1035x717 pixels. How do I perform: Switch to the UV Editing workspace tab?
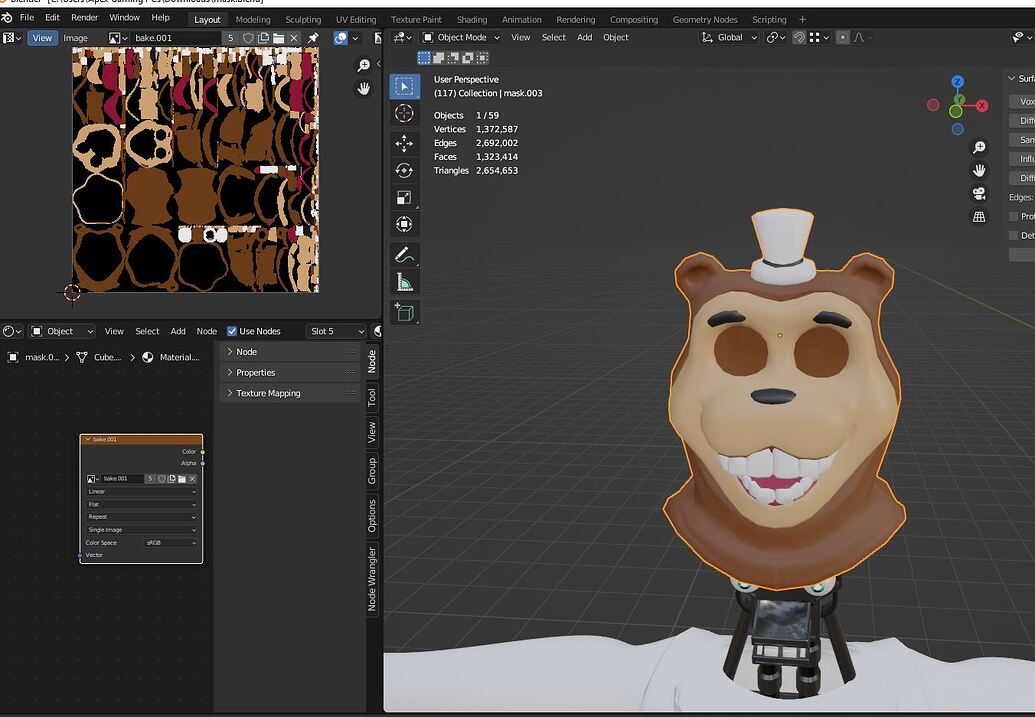point(356,19)
